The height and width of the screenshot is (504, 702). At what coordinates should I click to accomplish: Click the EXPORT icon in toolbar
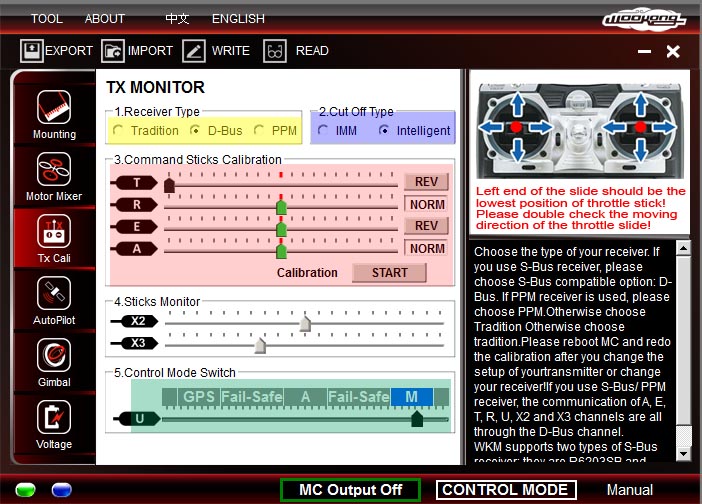[x=32, y=51]
